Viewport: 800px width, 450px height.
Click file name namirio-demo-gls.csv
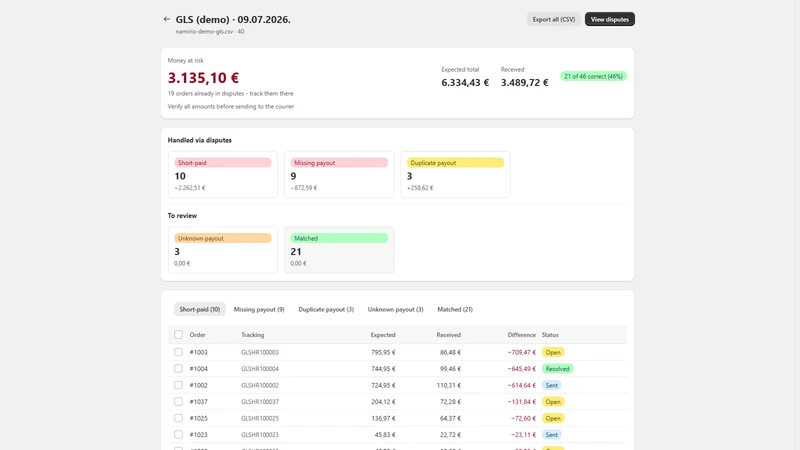(x=205, y=31)
